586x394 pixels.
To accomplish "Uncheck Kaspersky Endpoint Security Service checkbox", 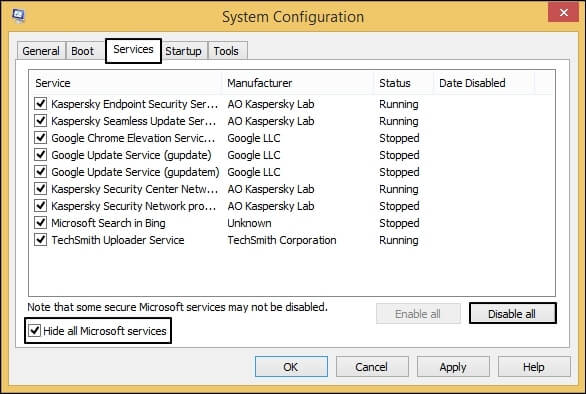I will (x=40, y=104).
